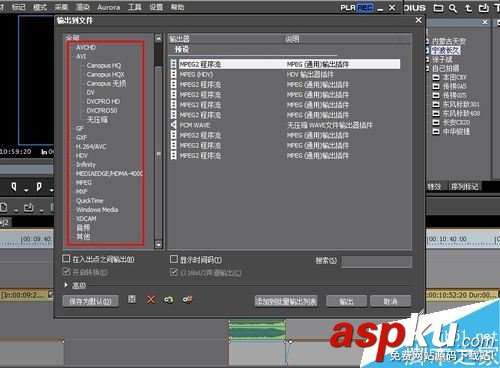Select DVCPRO HD in the tree

point(103,101)
